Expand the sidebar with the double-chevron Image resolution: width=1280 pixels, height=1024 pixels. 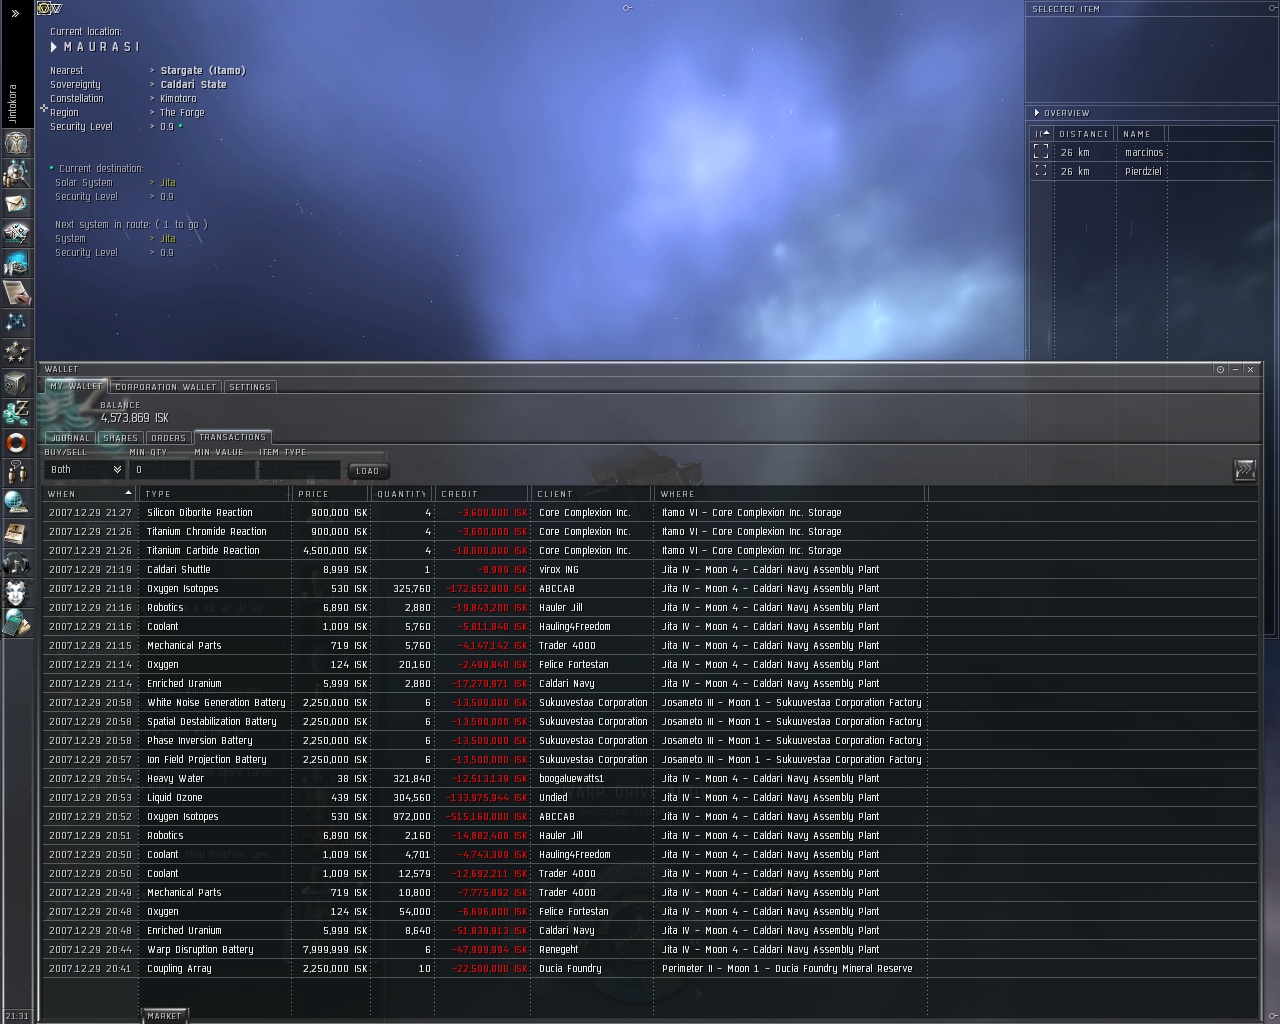(15, 13)
